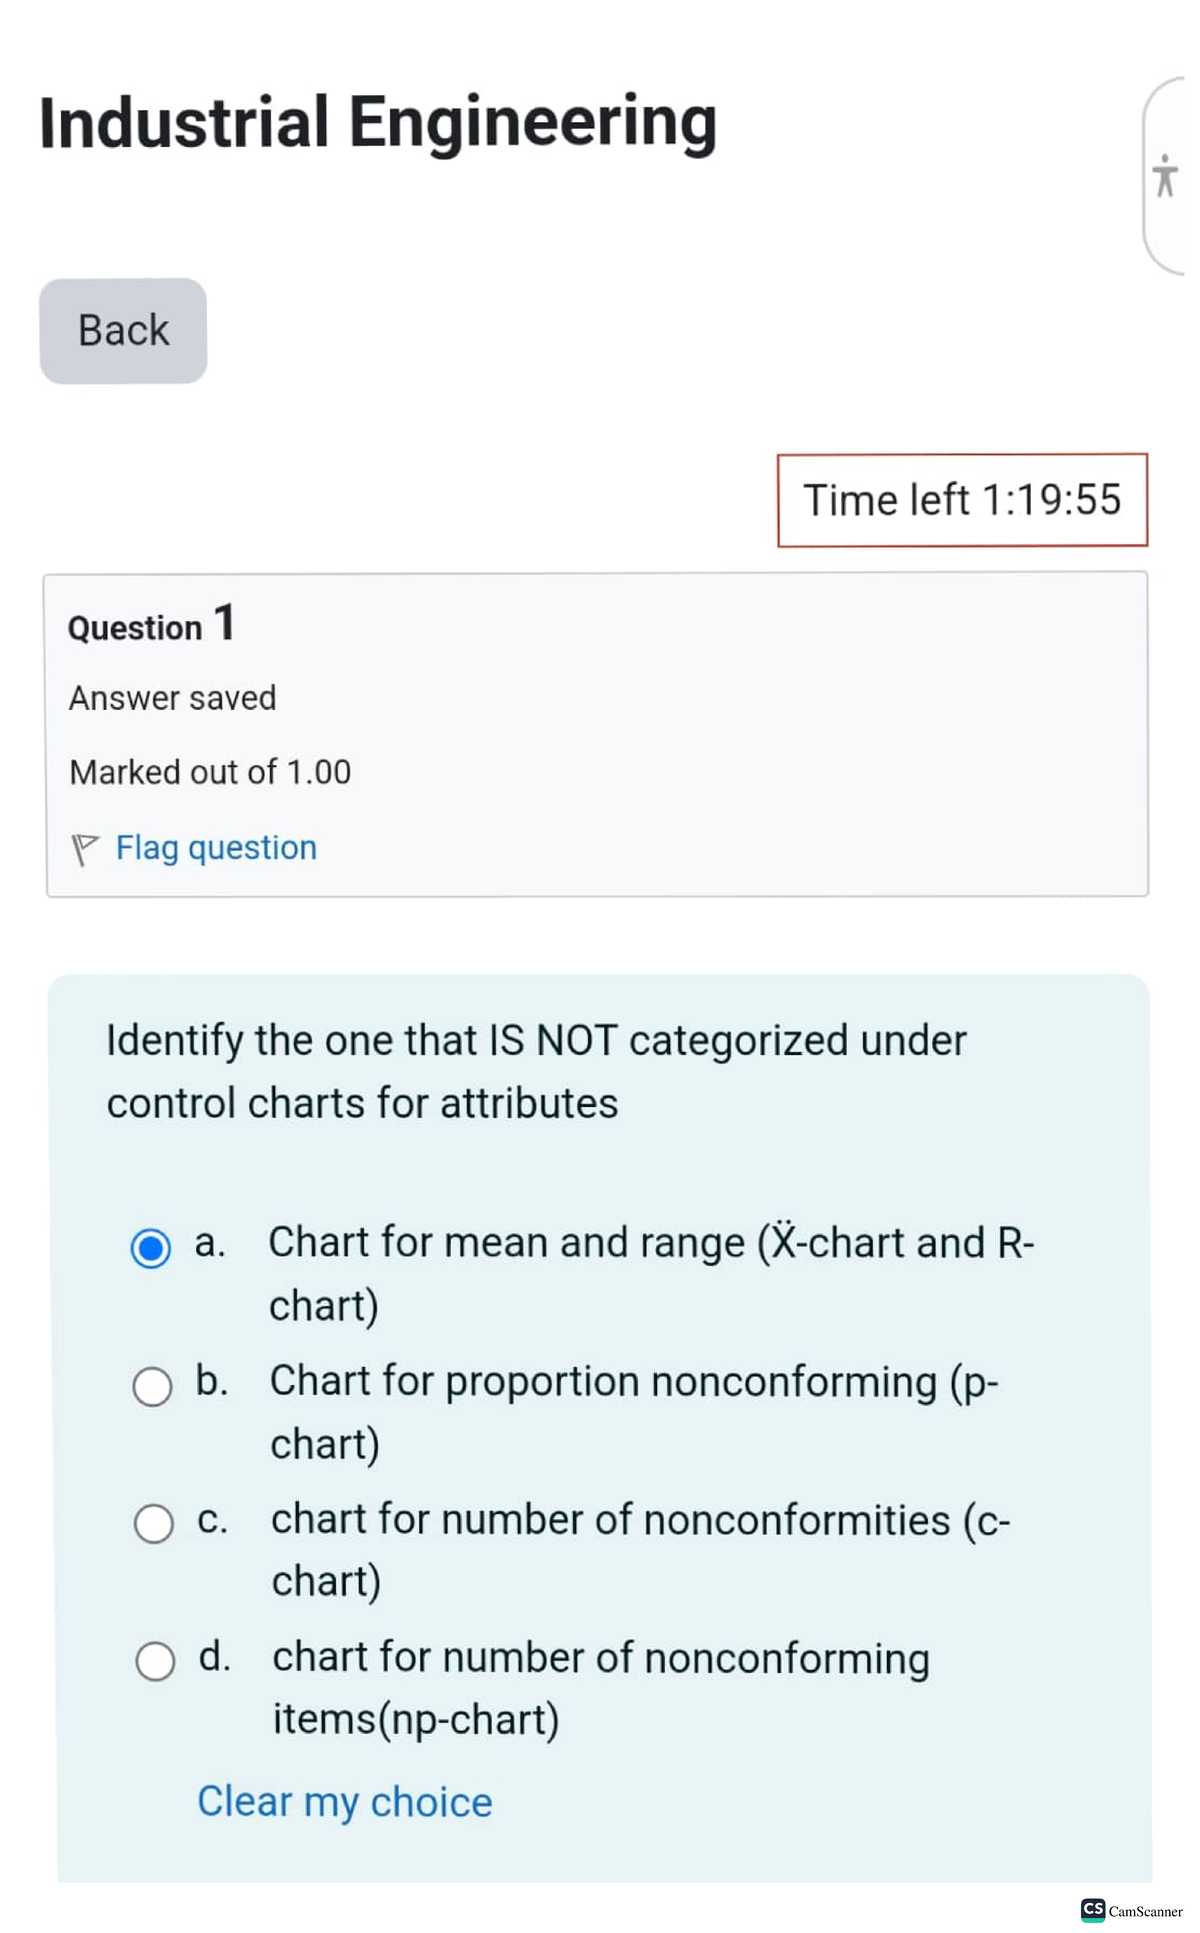Choose option c, c-chart radio button
The height and width of the screenshot is (1933, 1200).
pos(153,1523)
